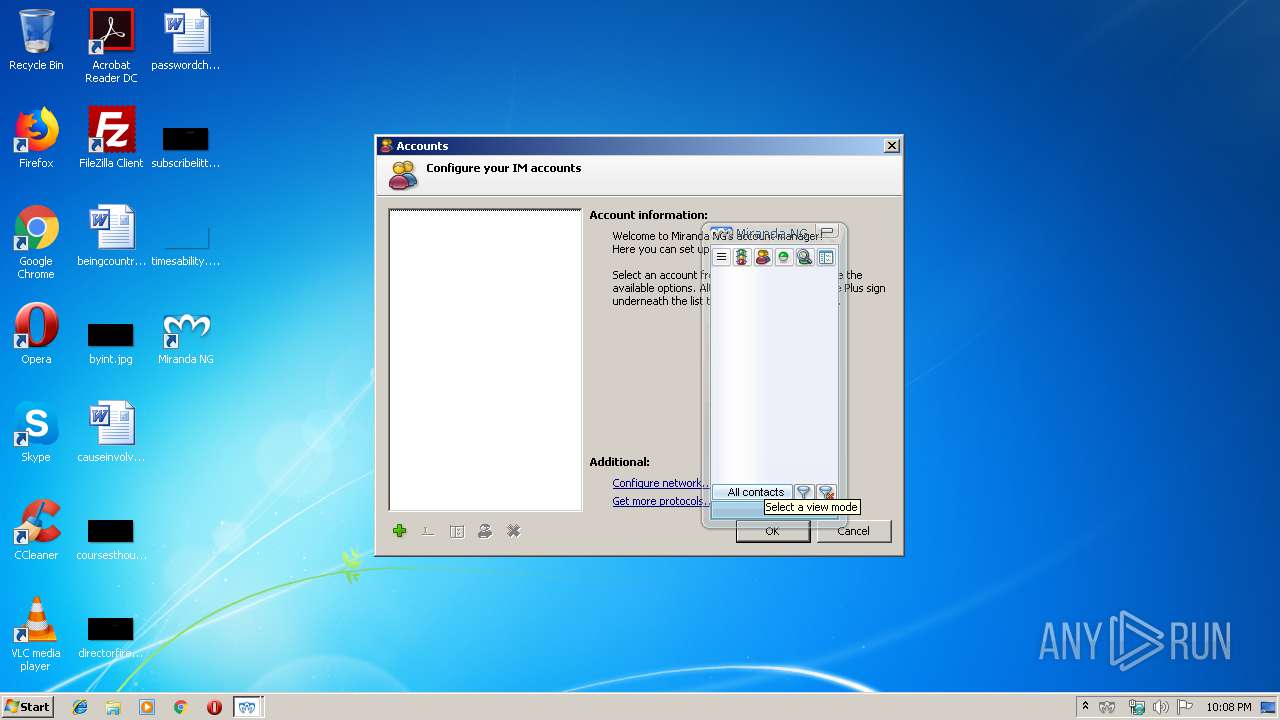The height and width of the screenshot is (720, 1280).
Task: Open the options icon in the Miranda toolbar
Action: click(826, 257)
